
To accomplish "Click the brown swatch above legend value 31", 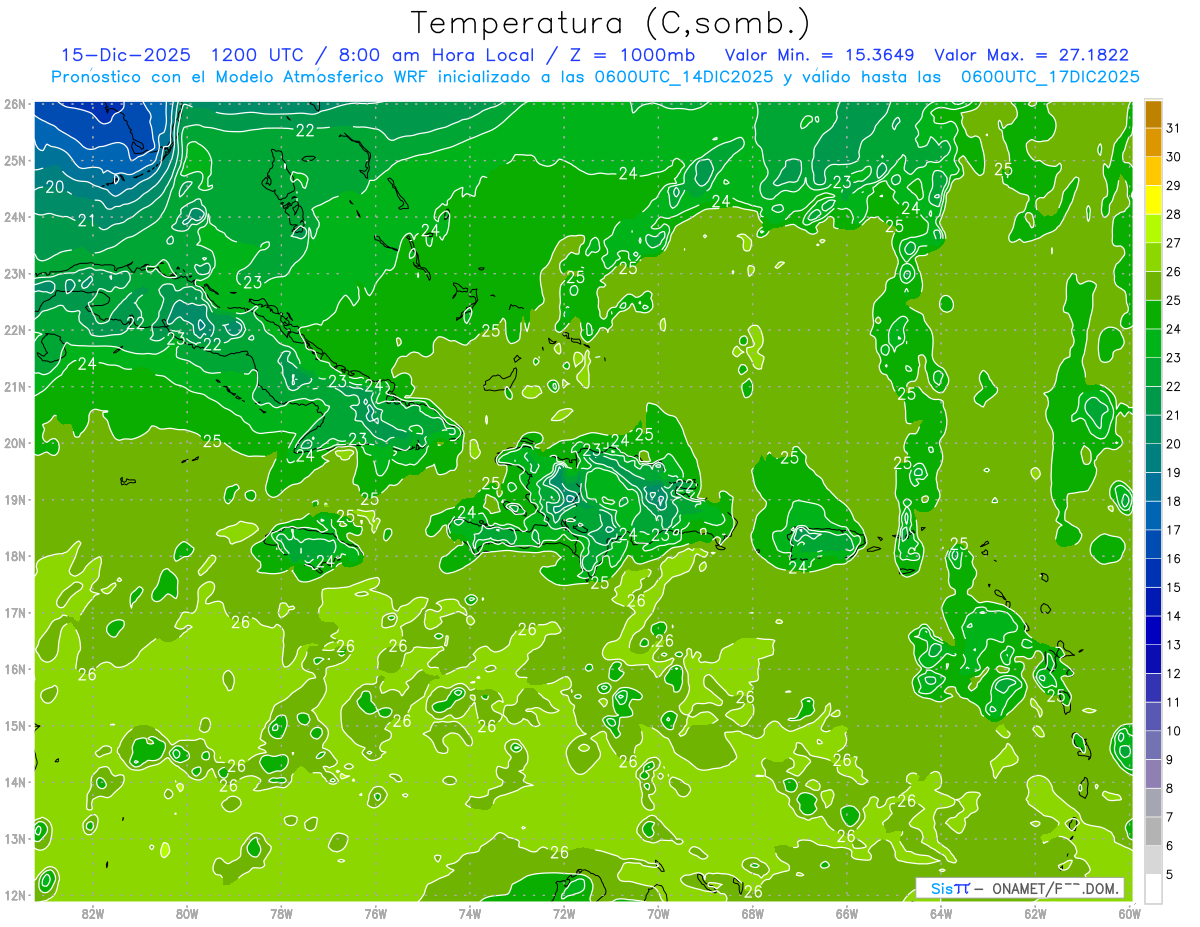I will [1153, 114].
